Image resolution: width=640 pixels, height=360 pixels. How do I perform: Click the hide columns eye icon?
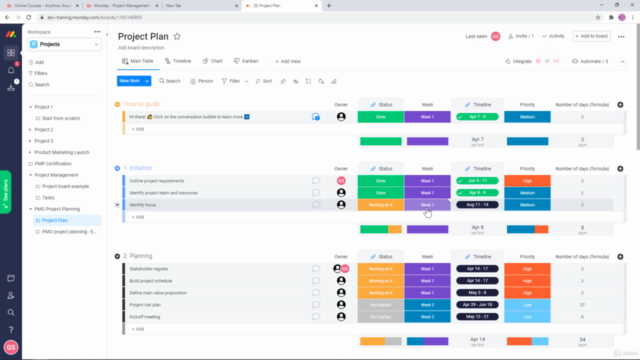(x=296, y=81)
